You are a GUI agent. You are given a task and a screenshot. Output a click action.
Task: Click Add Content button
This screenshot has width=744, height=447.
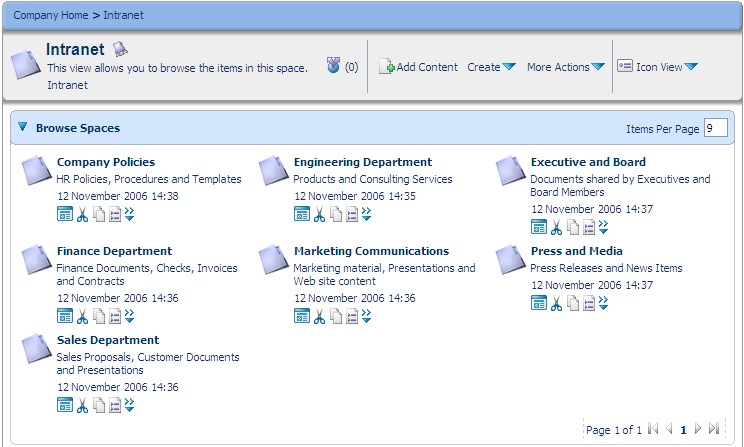(x=418, y=67)
